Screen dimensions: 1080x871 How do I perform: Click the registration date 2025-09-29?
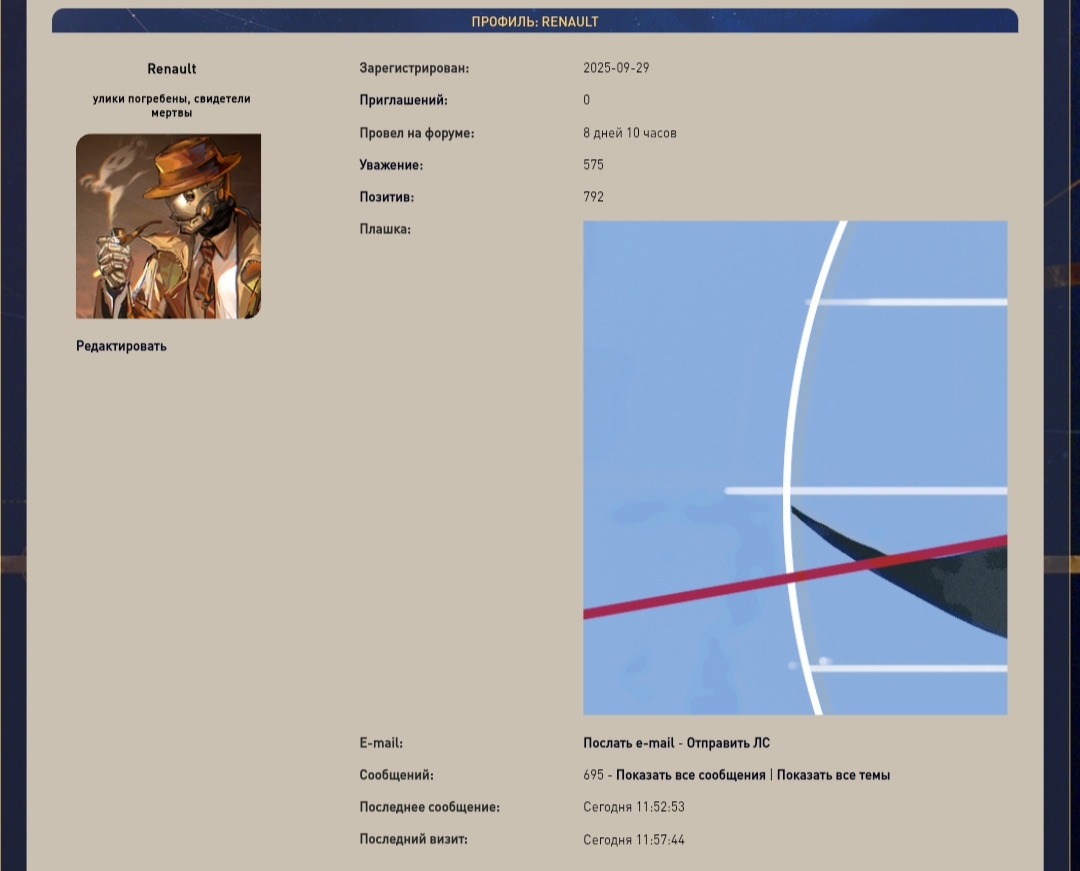[x=616, y=67]
